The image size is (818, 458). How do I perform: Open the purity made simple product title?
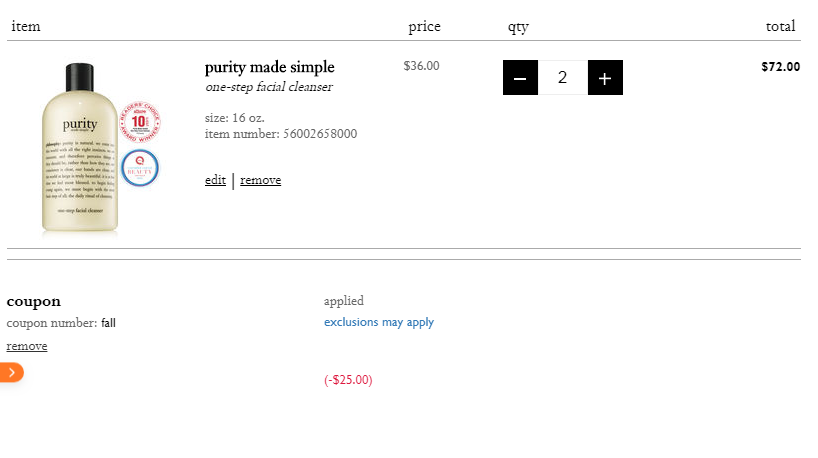pos(269,67)
